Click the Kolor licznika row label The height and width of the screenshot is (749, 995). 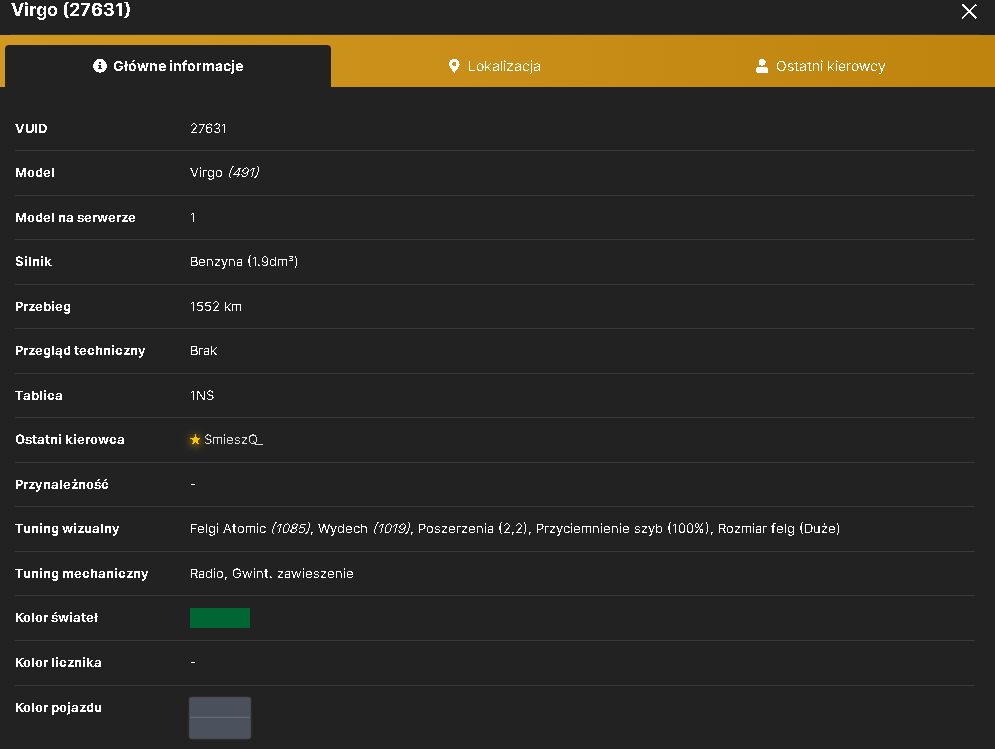pyautogui.click(x=58, y=663)
